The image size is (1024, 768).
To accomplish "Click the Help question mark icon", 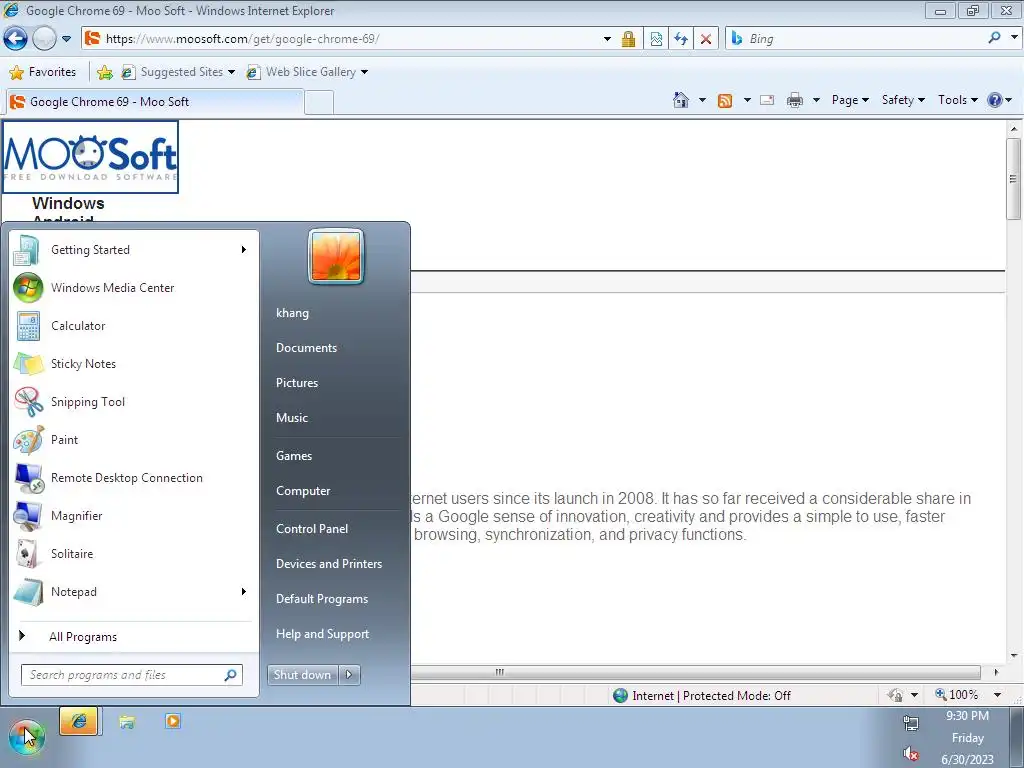I will pyautogui.click(x=995, y=100).
